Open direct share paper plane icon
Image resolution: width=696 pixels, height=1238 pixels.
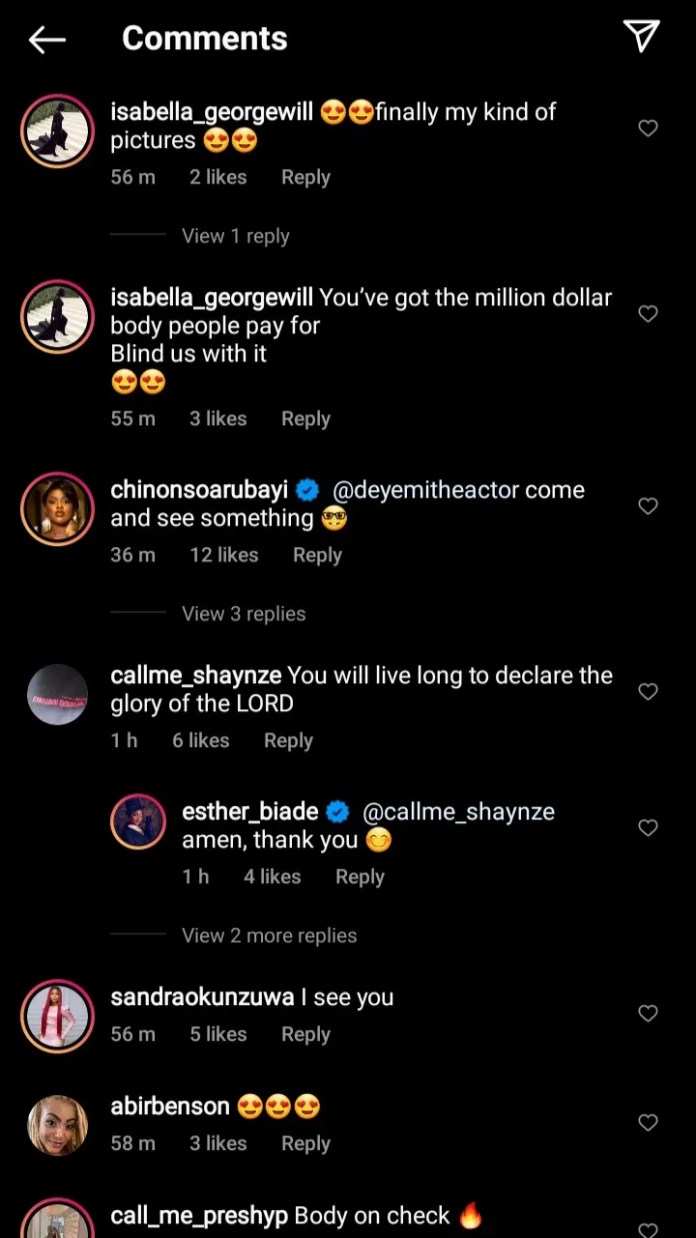641,37
